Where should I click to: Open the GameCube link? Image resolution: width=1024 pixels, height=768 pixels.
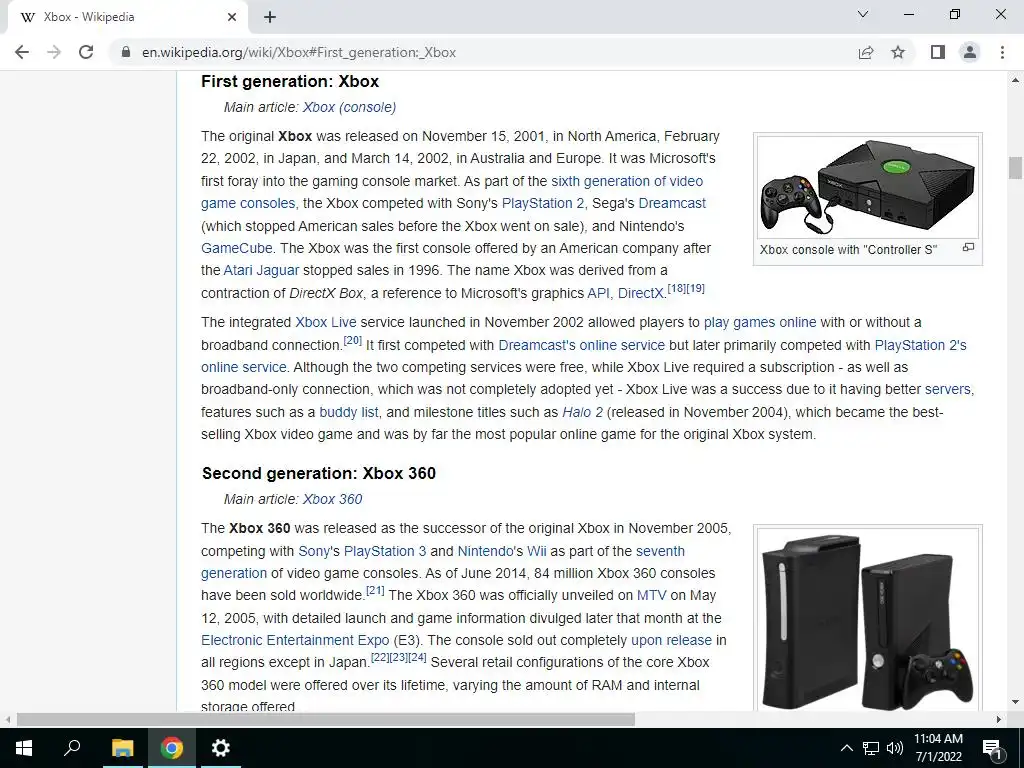(x=236, y=248)
